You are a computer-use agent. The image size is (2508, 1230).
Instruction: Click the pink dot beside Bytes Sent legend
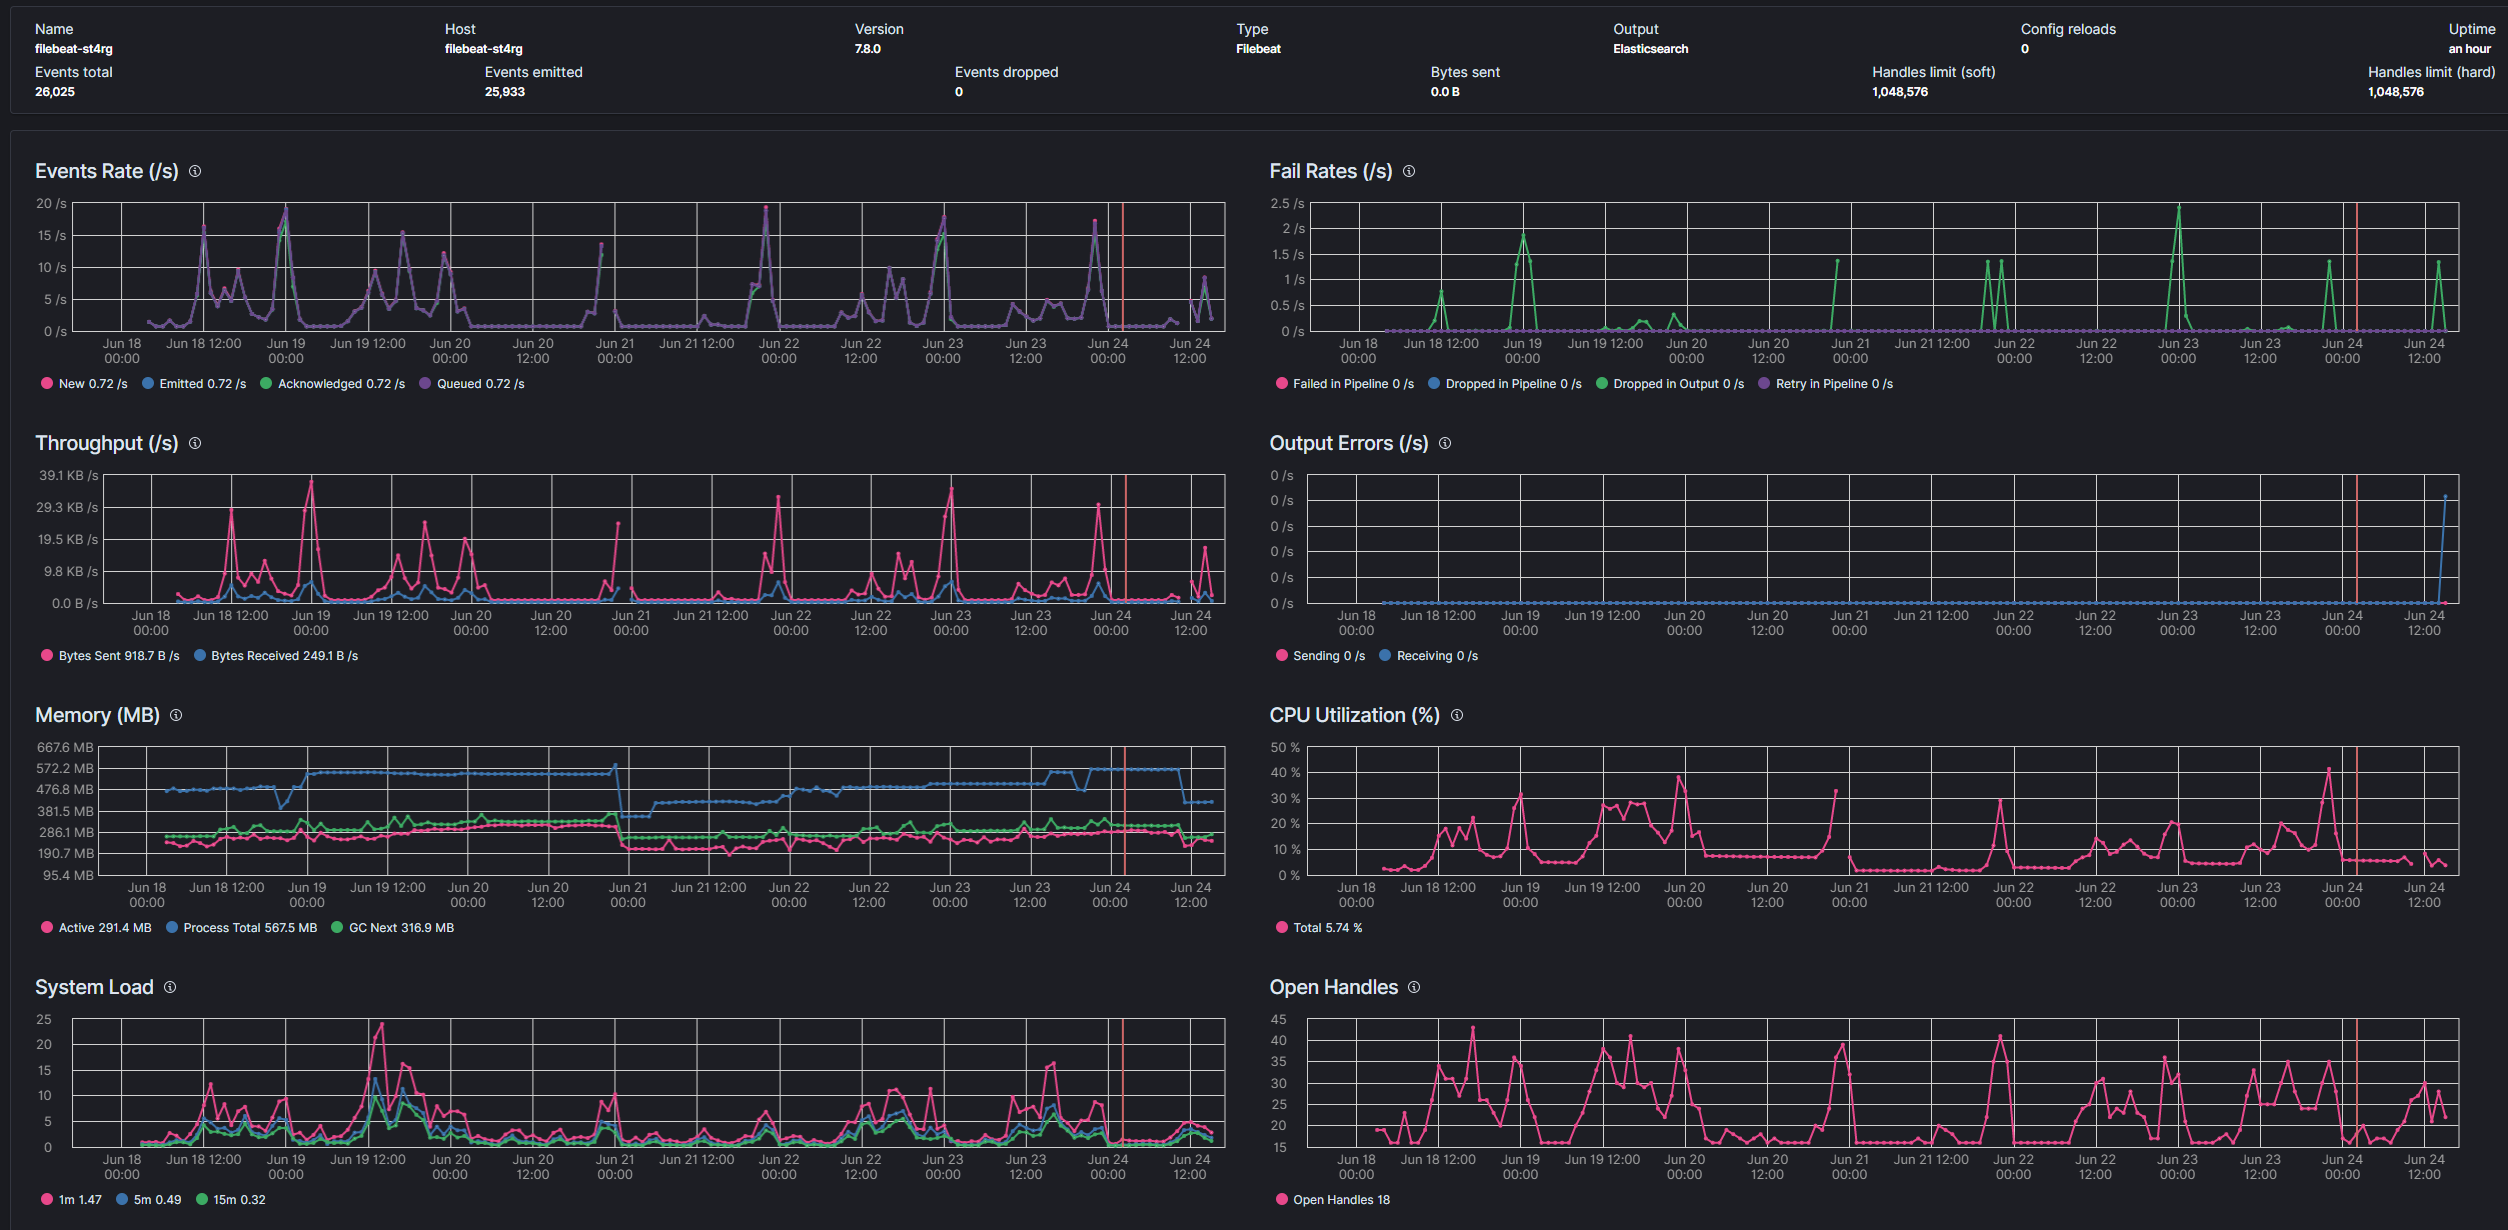coord(46,655)
